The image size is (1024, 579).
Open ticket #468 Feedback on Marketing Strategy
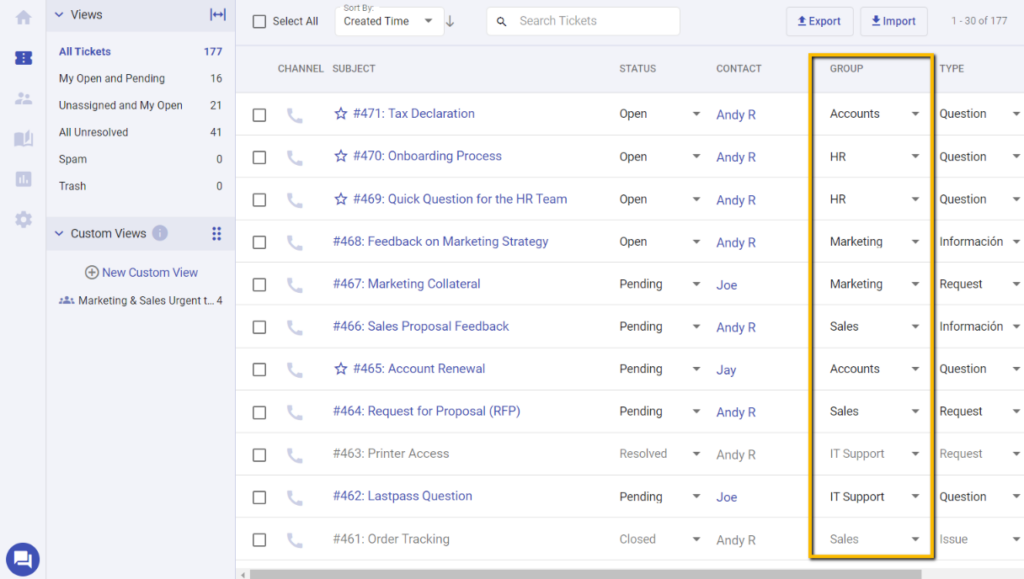pyautogui.click(x=441, y=242)
